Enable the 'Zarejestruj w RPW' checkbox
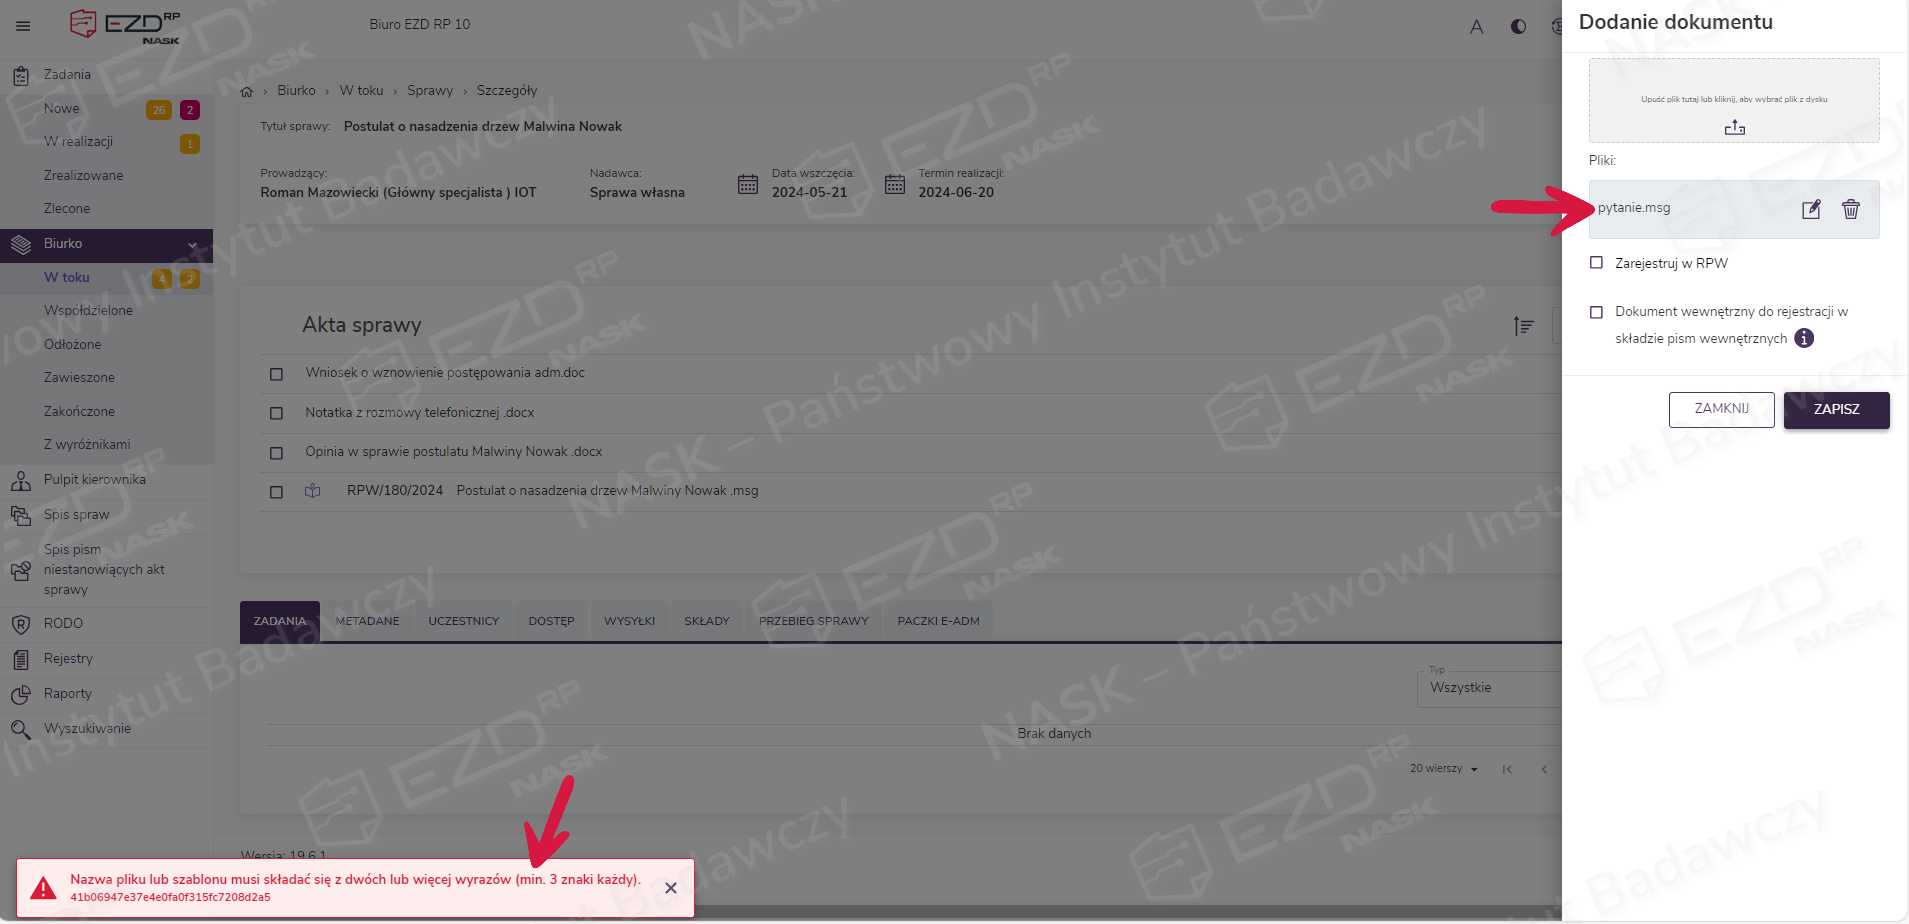Image resolution: width=1909 pixels, height=924 pixels. click(x=1596, y=263)
